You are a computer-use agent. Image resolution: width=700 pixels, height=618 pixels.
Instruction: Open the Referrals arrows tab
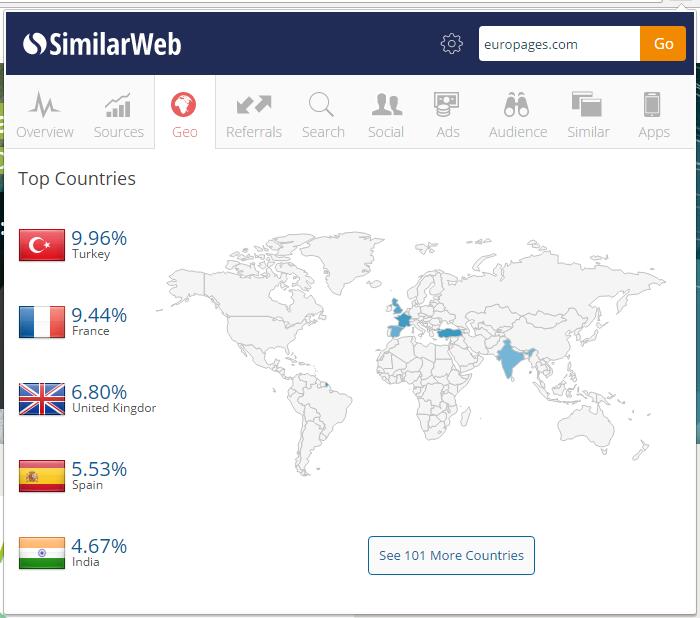(254, 115)
